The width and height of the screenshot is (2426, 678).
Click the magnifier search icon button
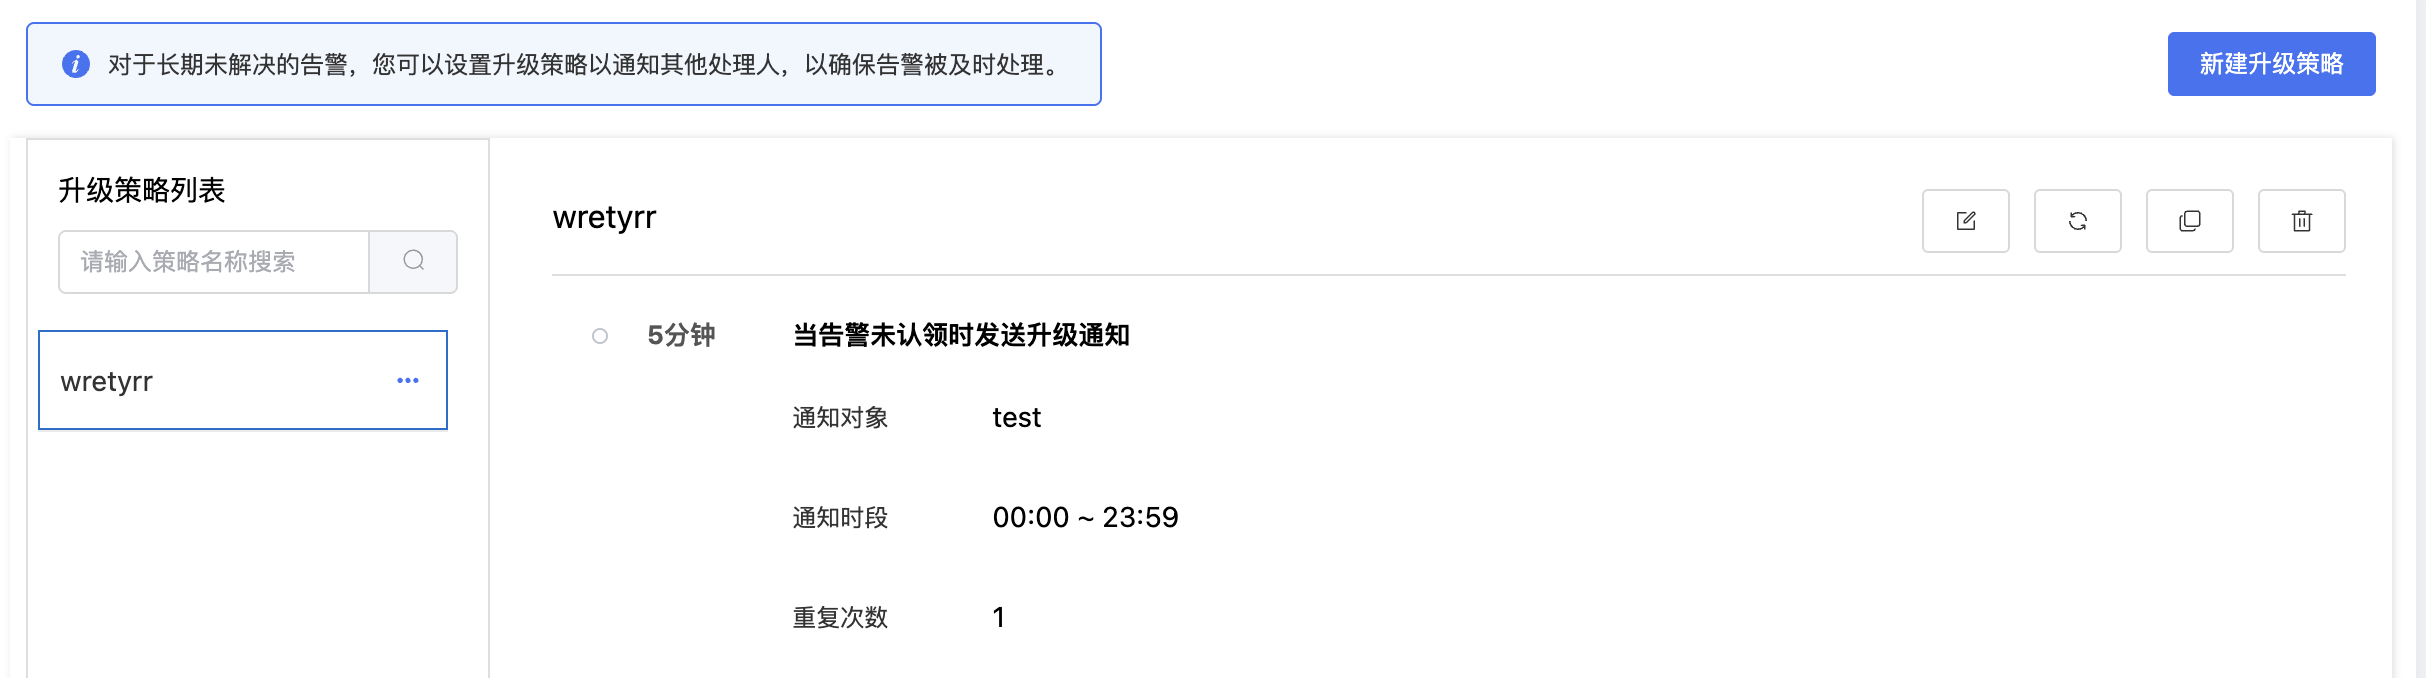click(413, 262)
